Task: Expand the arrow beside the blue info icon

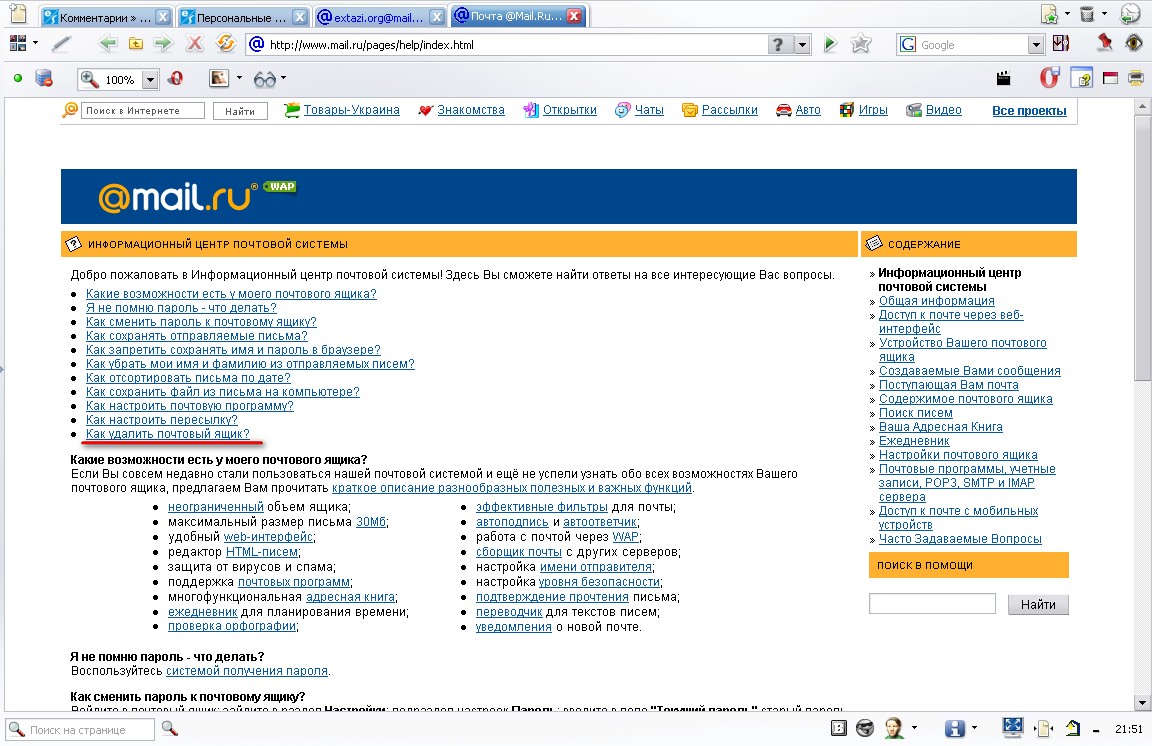Action: pos(975,728)
